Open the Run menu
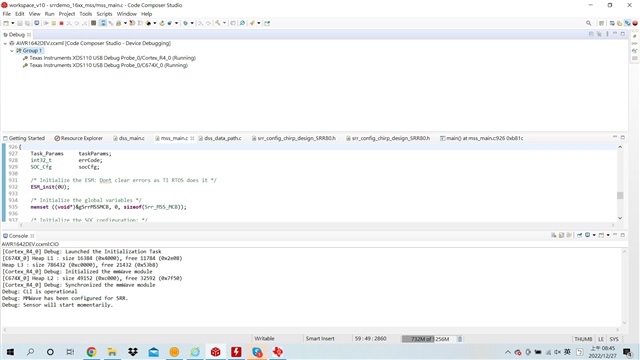This screenshot has width=640, height=360. tap(49, 14)
